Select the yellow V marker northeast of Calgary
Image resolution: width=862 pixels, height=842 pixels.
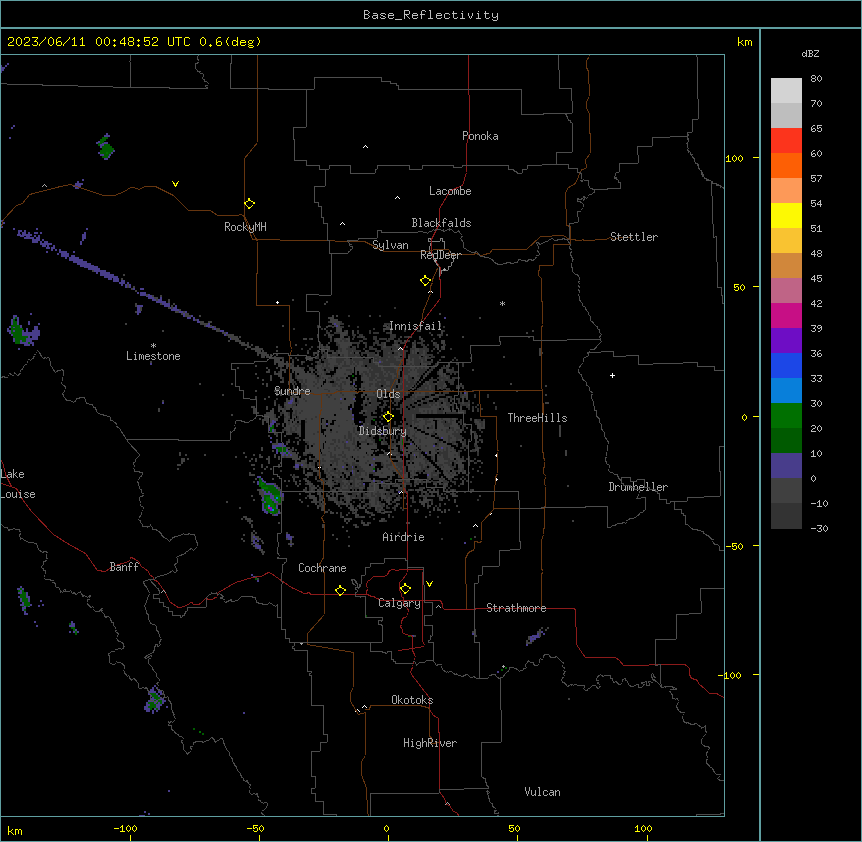point(429,584)
